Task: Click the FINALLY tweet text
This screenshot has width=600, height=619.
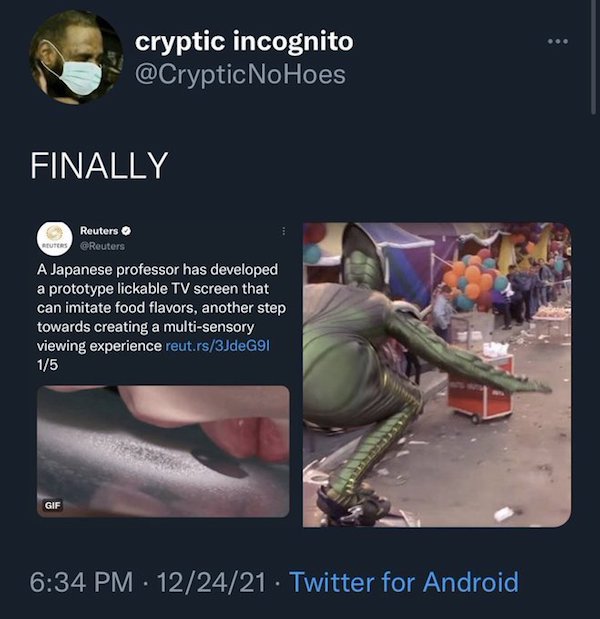Action: click(99, 164)
